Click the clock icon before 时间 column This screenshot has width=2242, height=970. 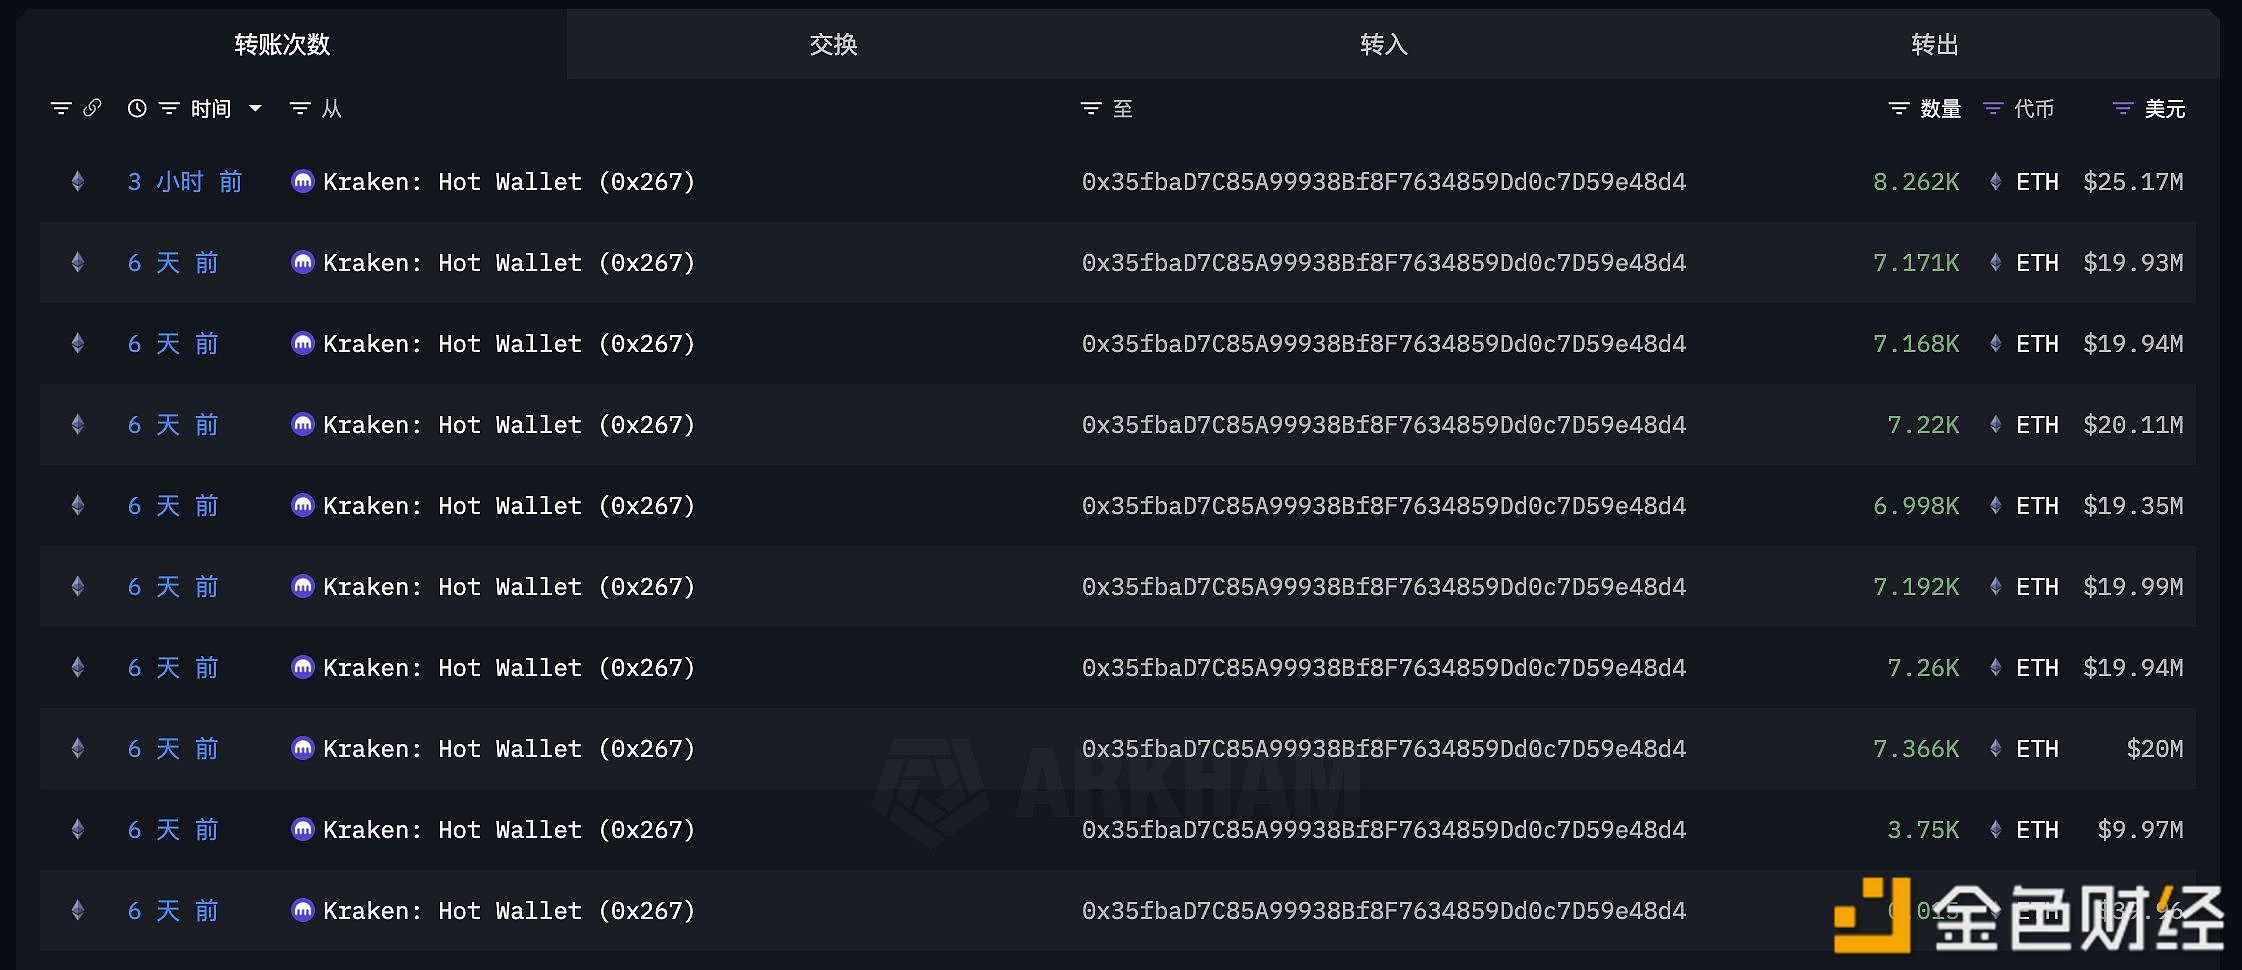click(137, 108)
